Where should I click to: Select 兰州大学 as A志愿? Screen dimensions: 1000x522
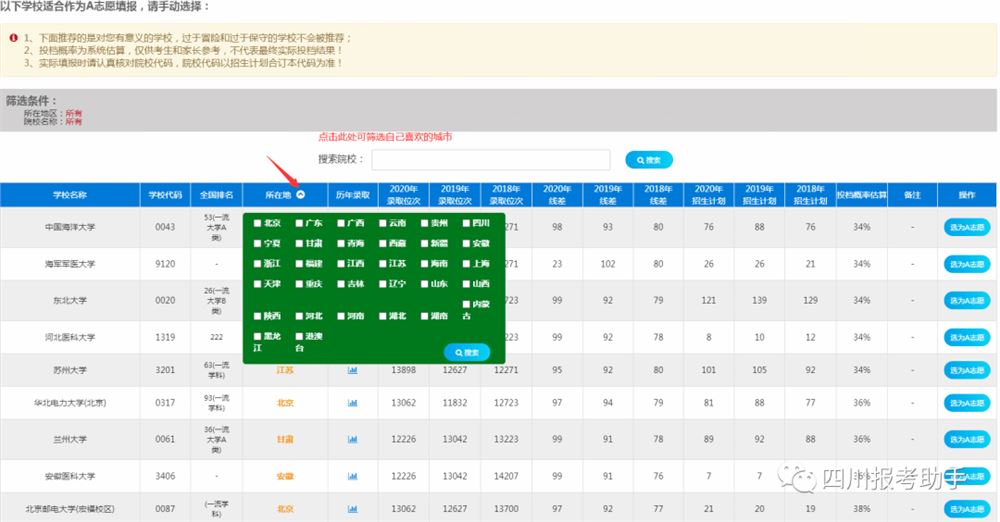[967, 440]
